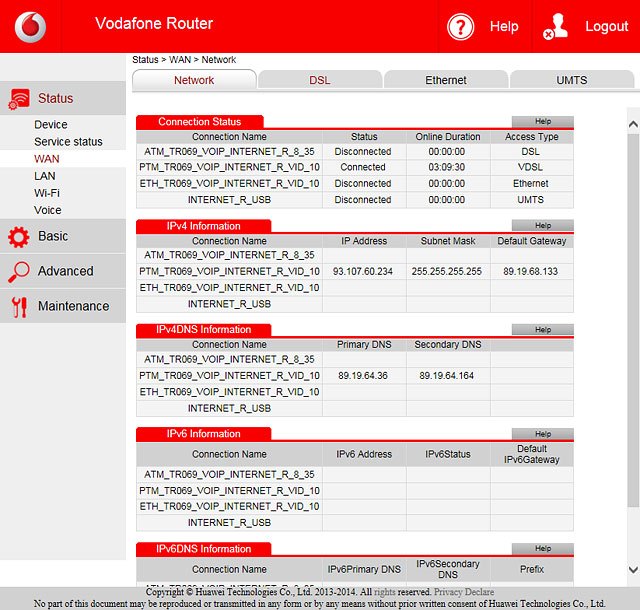Open the Device status page
Screen dimensions: 640x610
(51, 125)
